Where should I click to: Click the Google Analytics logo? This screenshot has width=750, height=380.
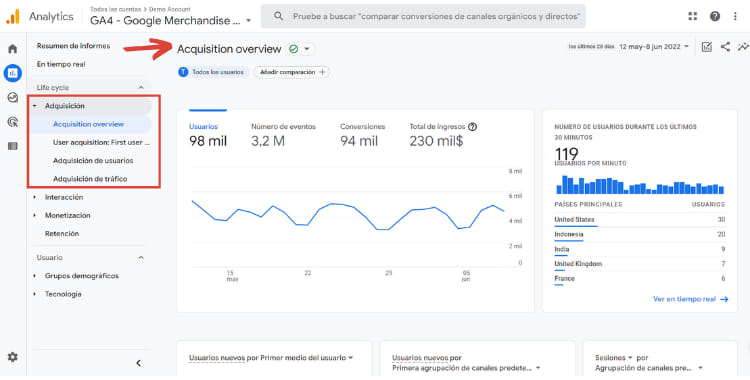(13, 16)
